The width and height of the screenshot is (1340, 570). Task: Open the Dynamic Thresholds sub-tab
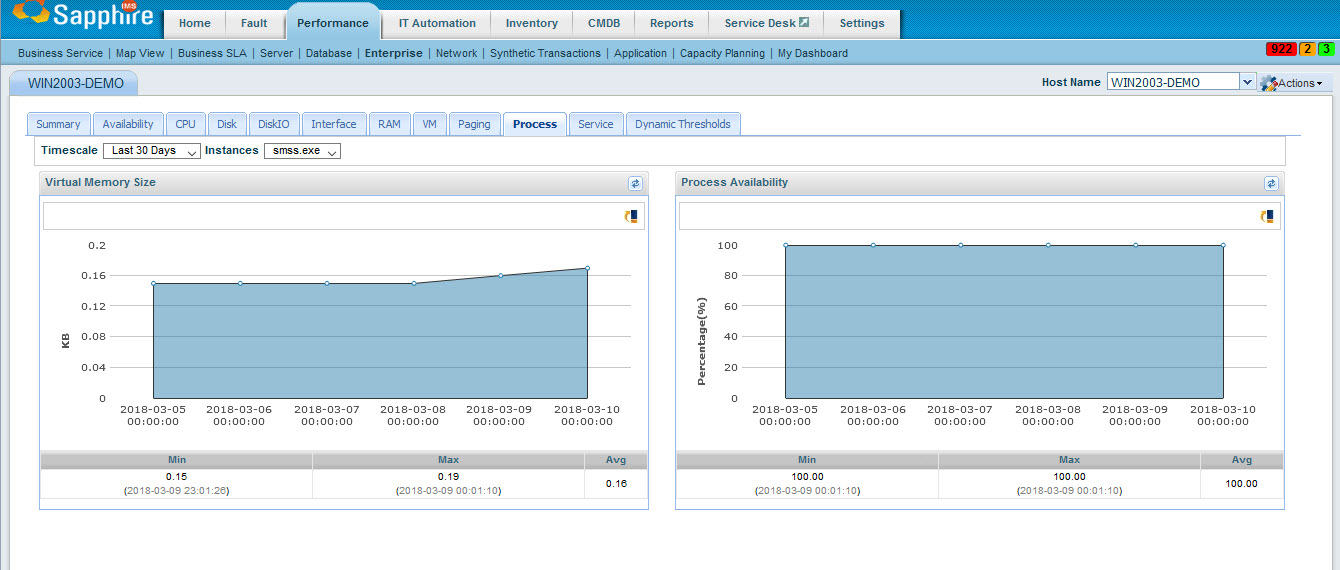683,124
